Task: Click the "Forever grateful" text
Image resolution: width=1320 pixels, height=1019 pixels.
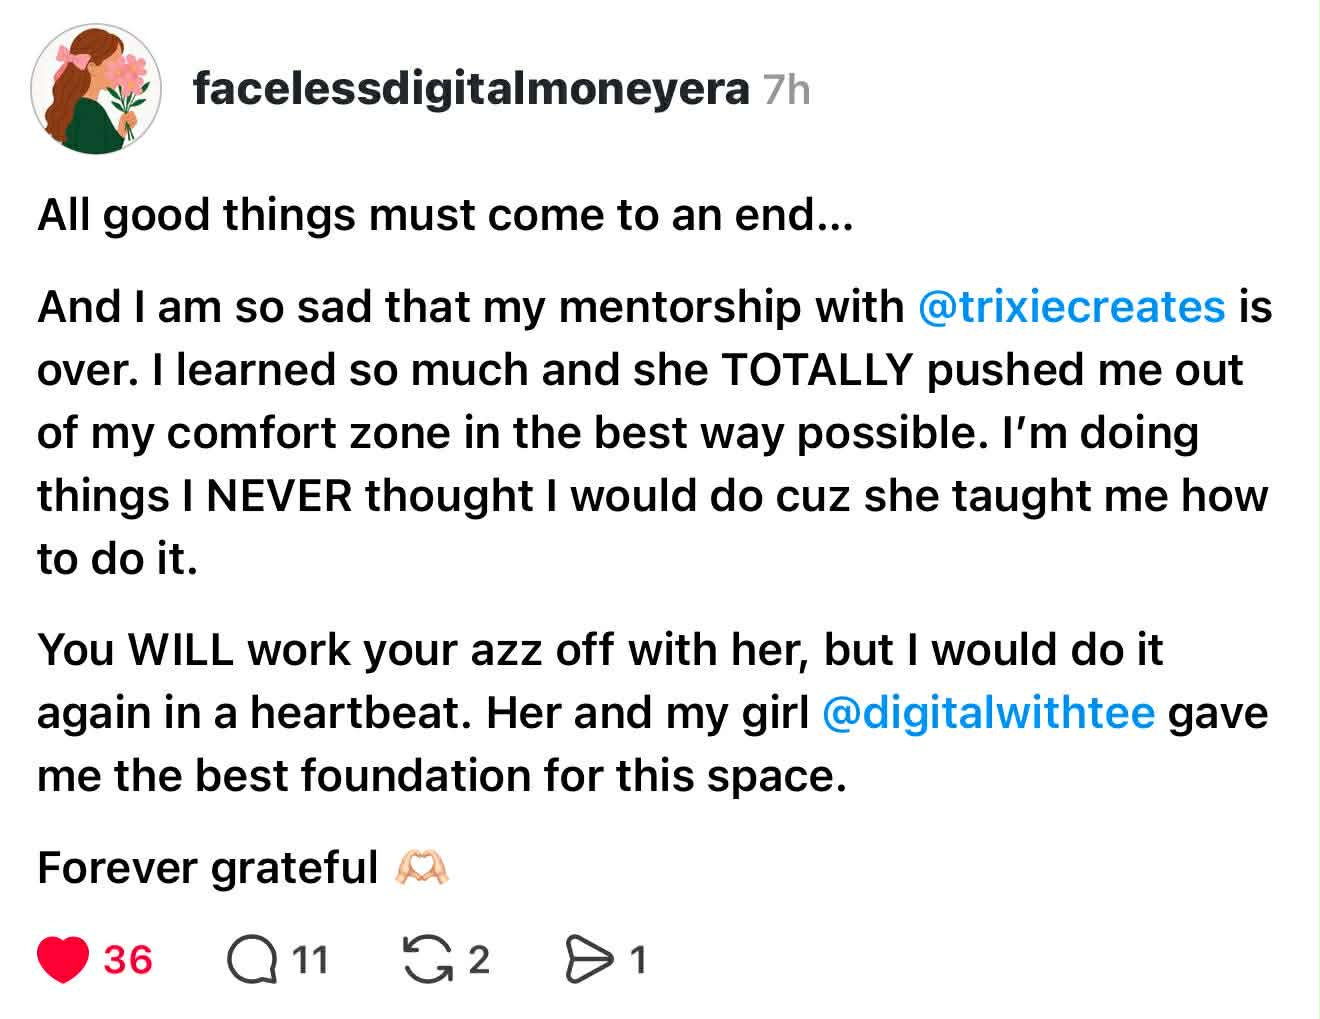Action: 207,867
